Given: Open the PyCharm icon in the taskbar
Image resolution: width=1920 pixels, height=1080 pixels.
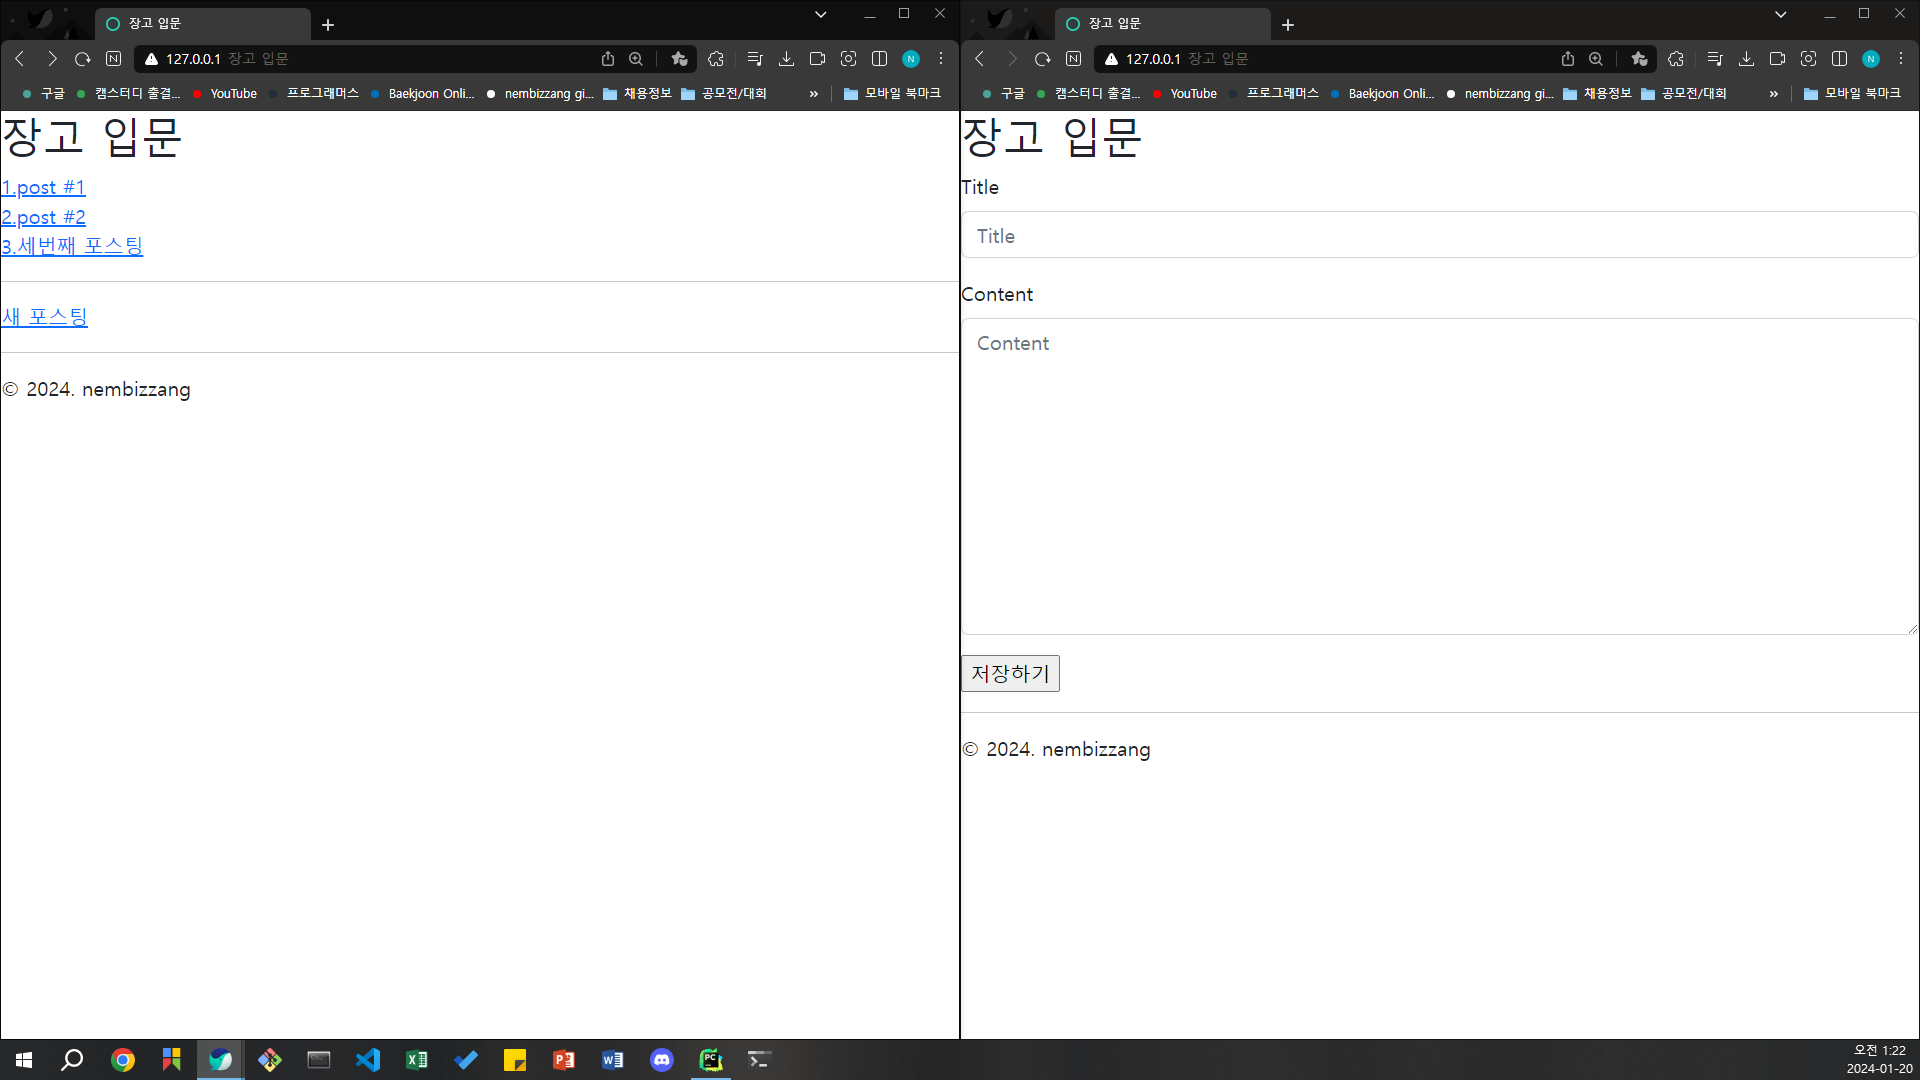Looking at the screenshot, I should click(711, 1060).
